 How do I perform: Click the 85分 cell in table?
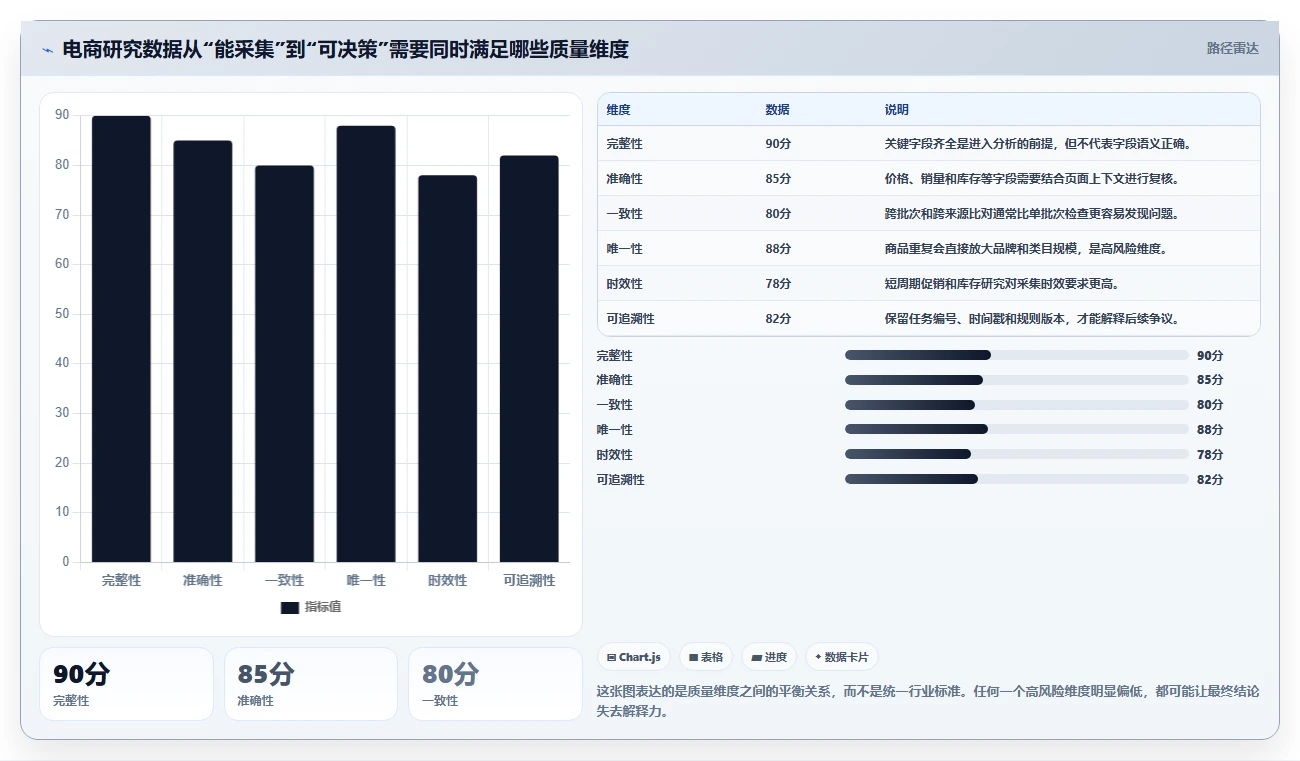(778, 179)
